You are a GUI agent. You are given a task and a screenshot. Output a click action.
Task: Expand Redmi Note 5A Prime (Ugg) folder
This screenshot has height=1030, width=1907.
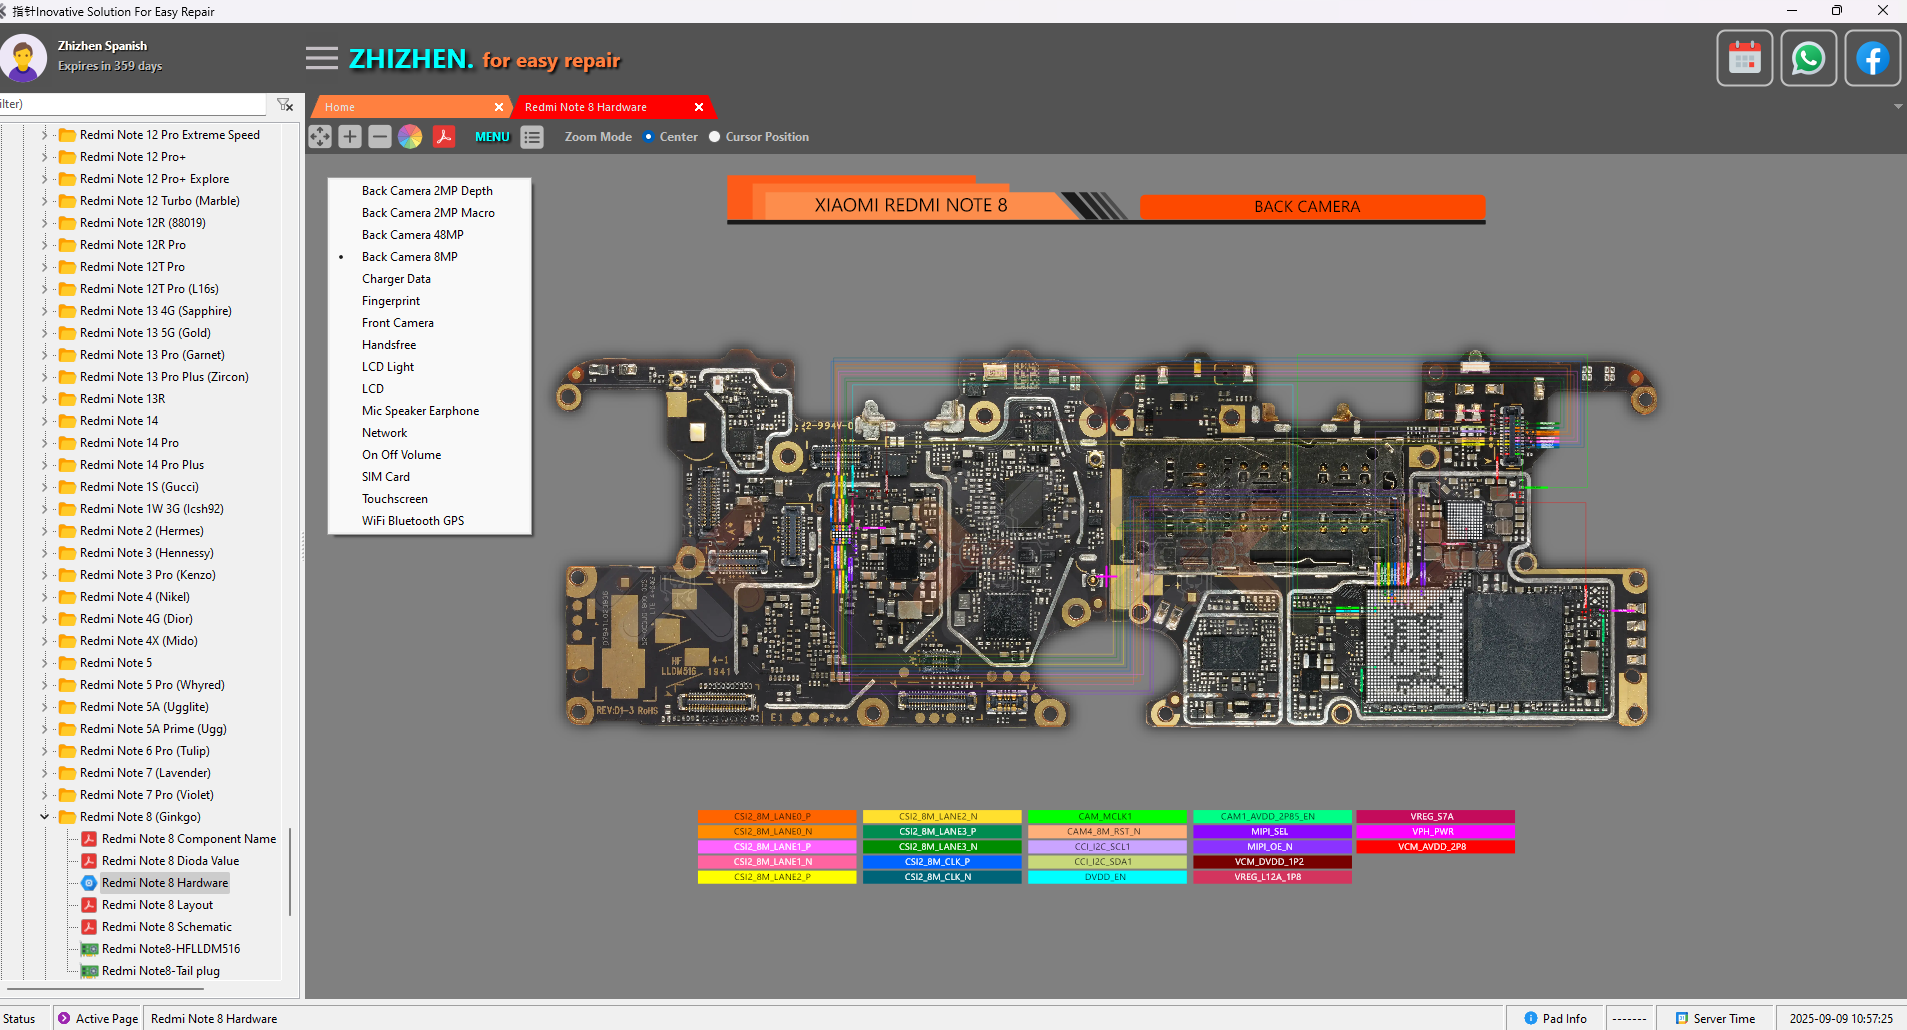[44, 729]
